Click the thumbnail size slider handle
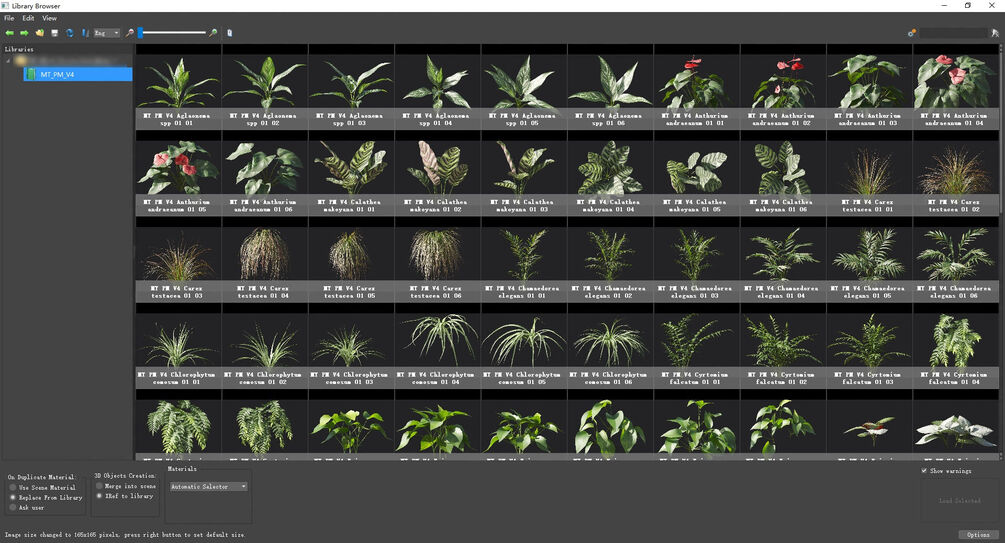 [x=140, y=33]
